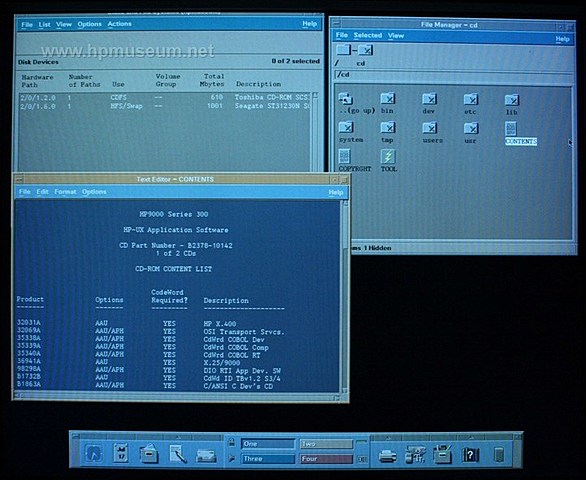Click Disk Devices list vertical scrollbar

pyautogui.click(x=315, y=131)
